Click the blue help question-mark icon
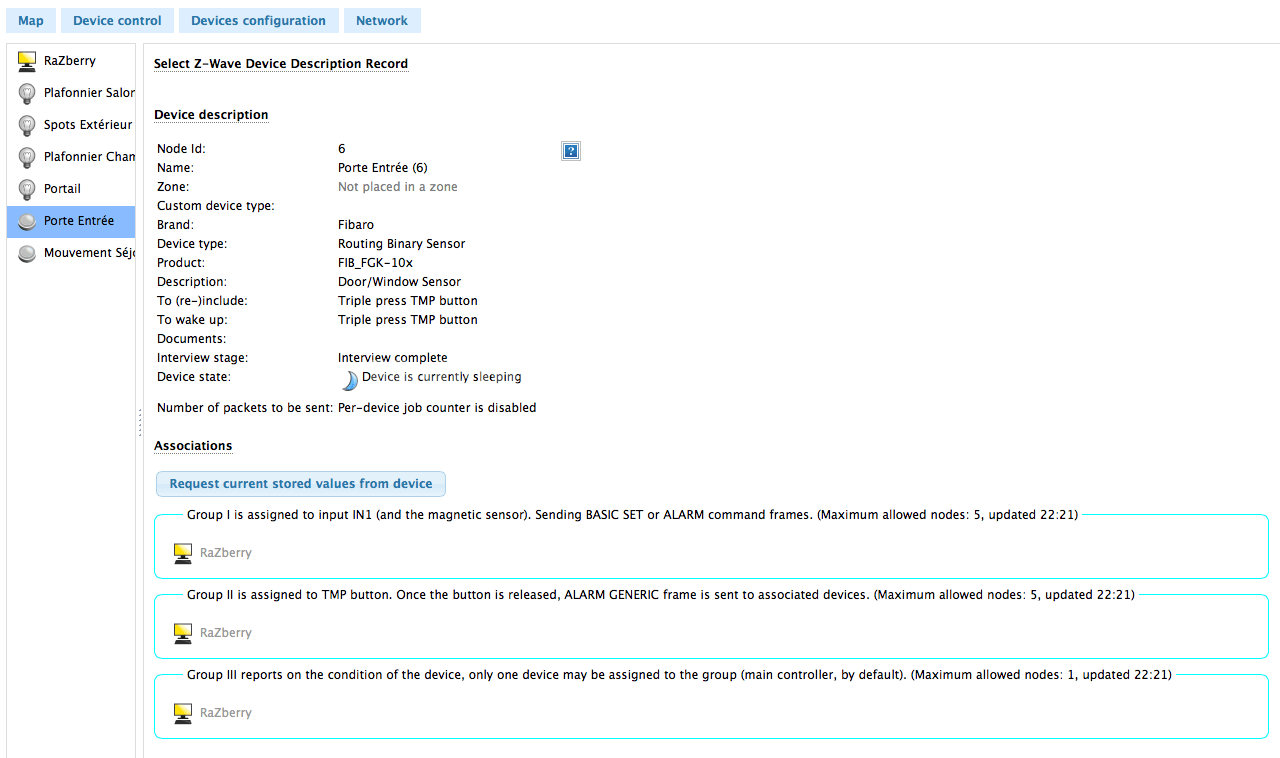1280x758 pixels. coord(571,151)
